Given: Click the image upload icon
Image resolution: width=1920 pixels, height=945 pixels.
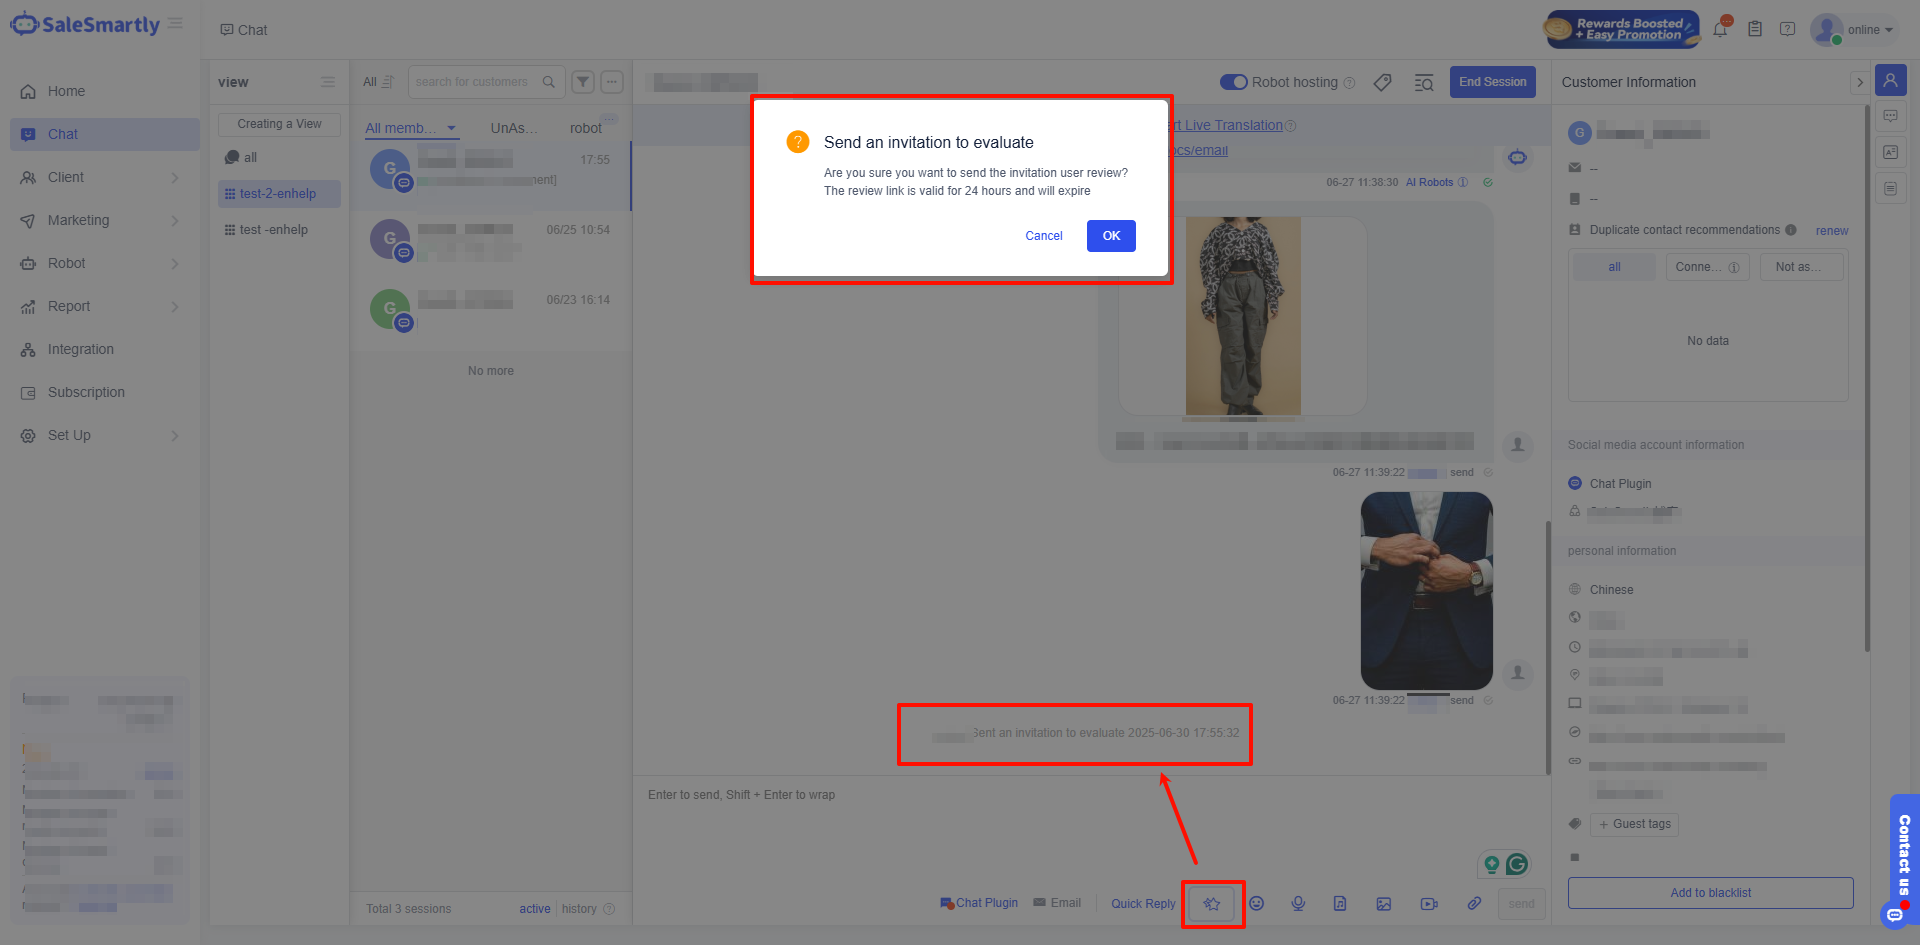Looking at the screenshot, I should click(1384, 904).
